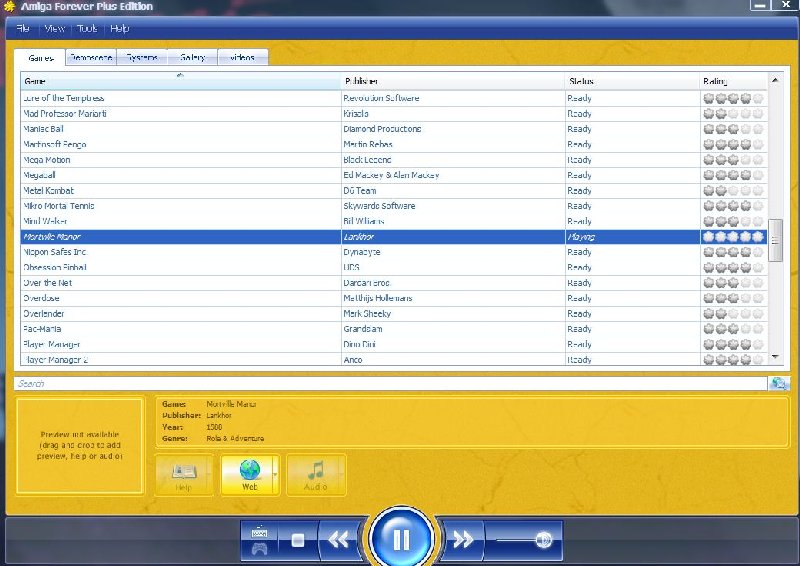The image size is (800, 566).
Task: Select Player Manager 2 row
Action: [x=393, y=359]
